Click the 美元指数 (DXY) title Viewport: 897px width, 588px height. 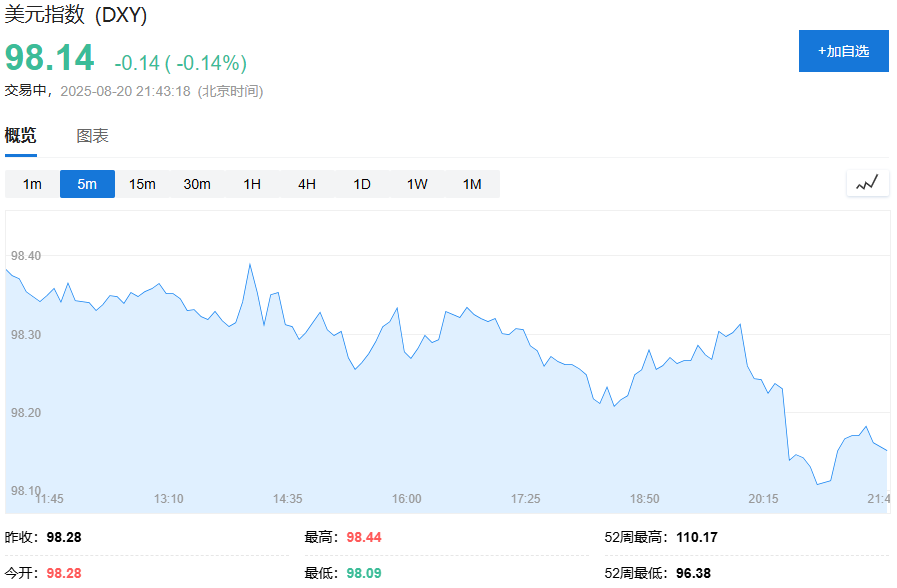tap(76, 17)
